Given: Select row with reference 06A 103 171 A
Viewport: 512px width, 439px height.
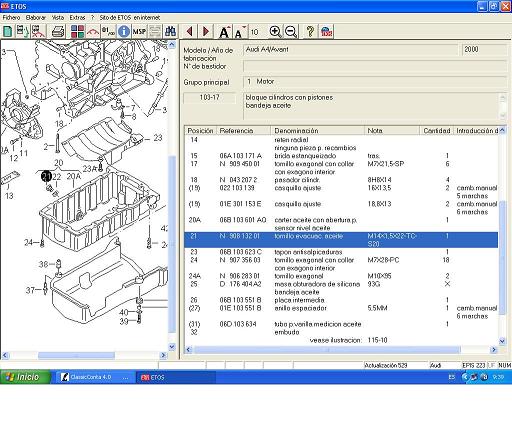Looking at the screenshot, I should pyautogui.click(x=341, y=156).
